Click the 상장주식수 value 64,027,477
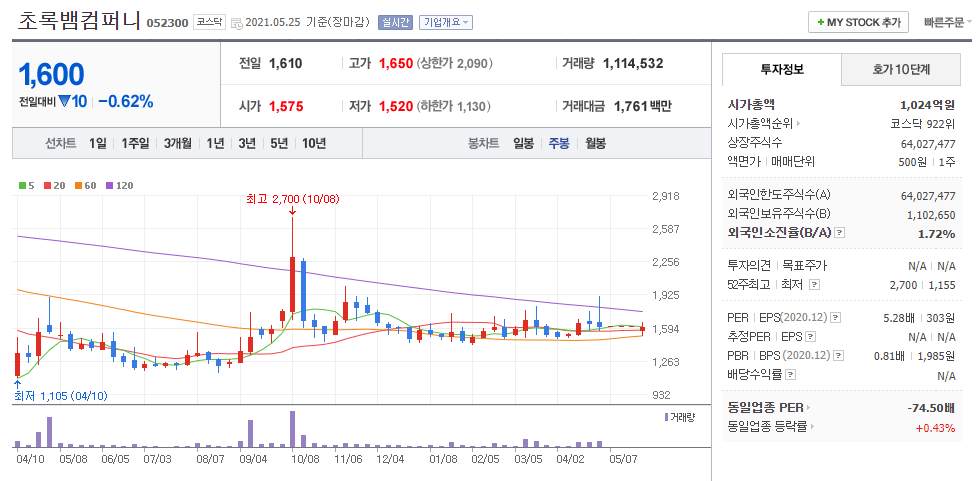Viewport: 980px width, 481px height. [x=928, y=144]
